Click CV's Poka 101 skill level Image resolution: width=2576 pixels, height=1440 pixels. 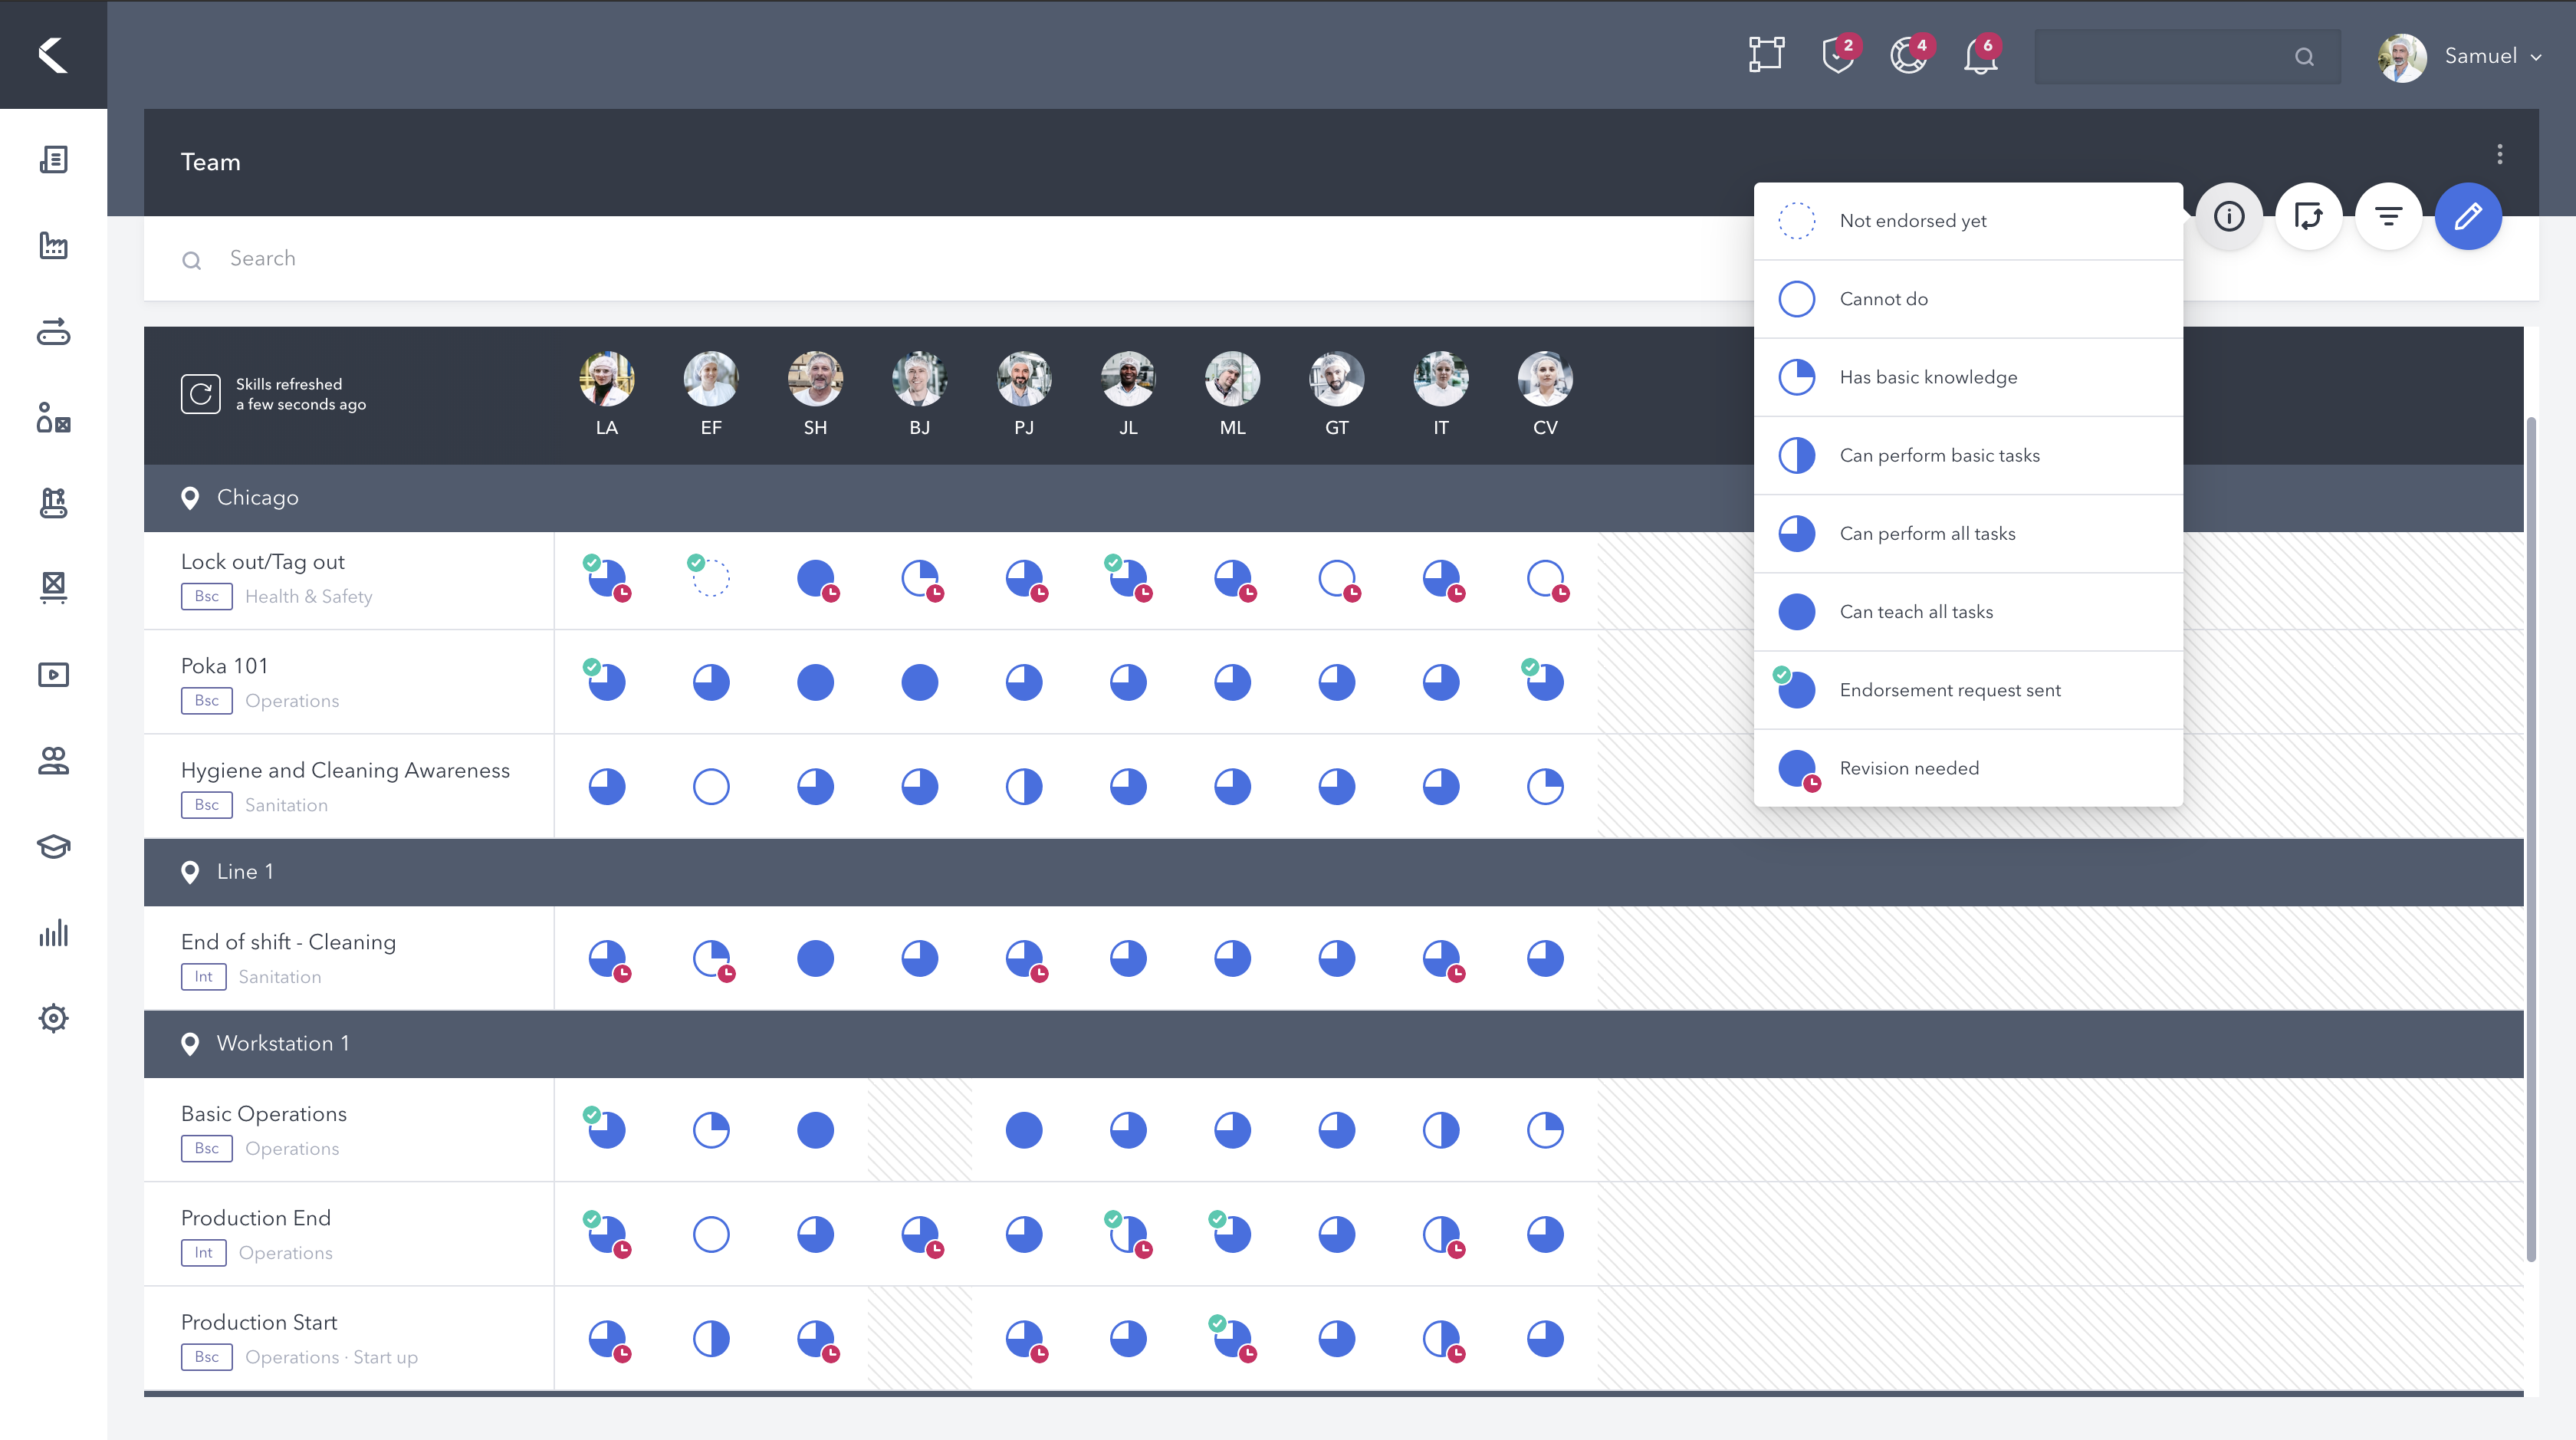[1545, 682]
